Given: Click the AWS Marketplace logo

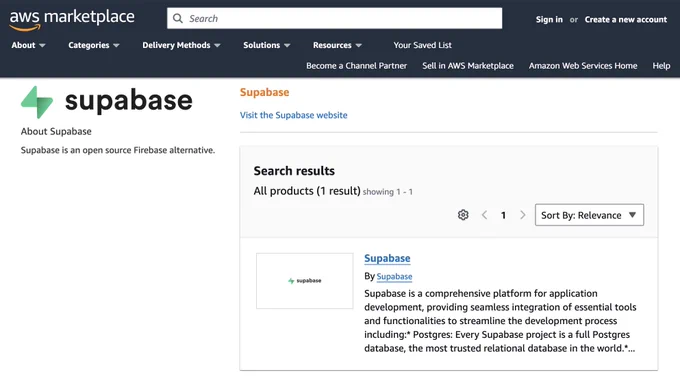Looking at the screenshot, I should point(72,20).
